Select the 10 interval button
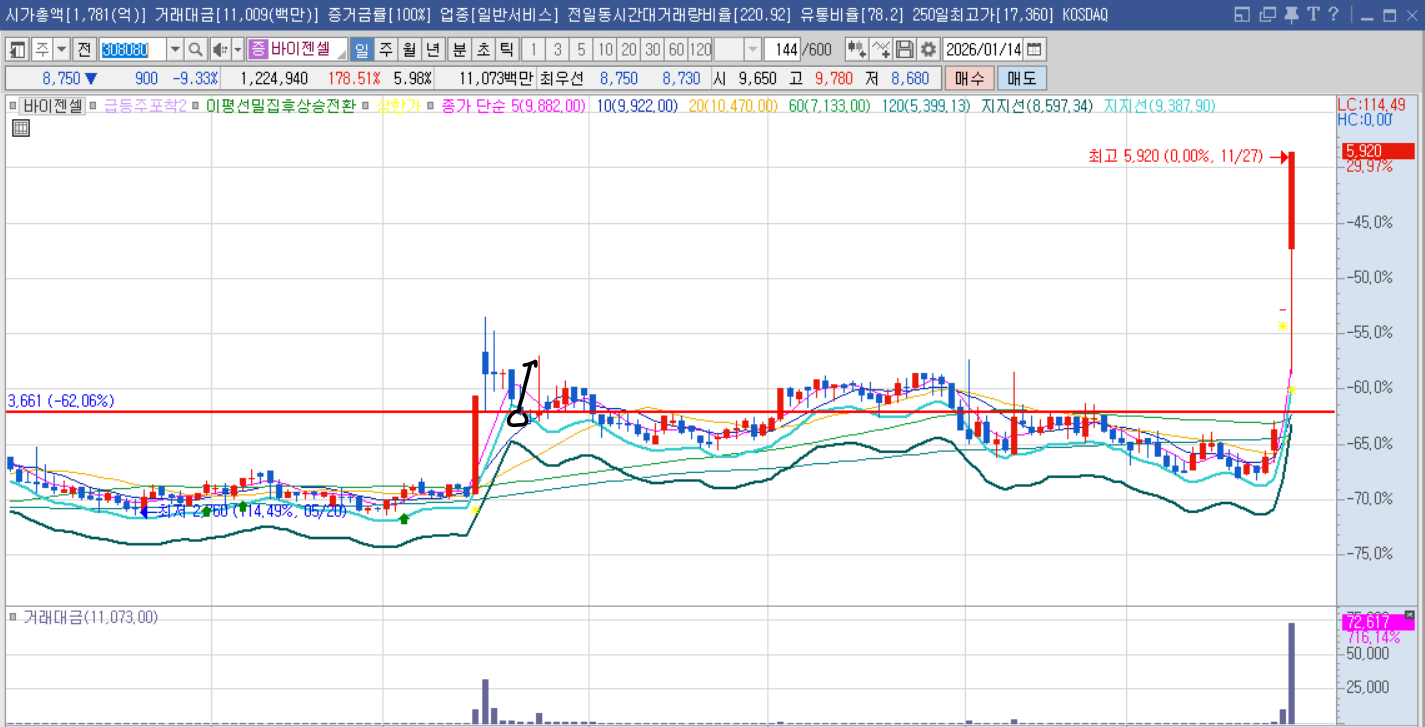1425x727 pixels. (605, 49)
